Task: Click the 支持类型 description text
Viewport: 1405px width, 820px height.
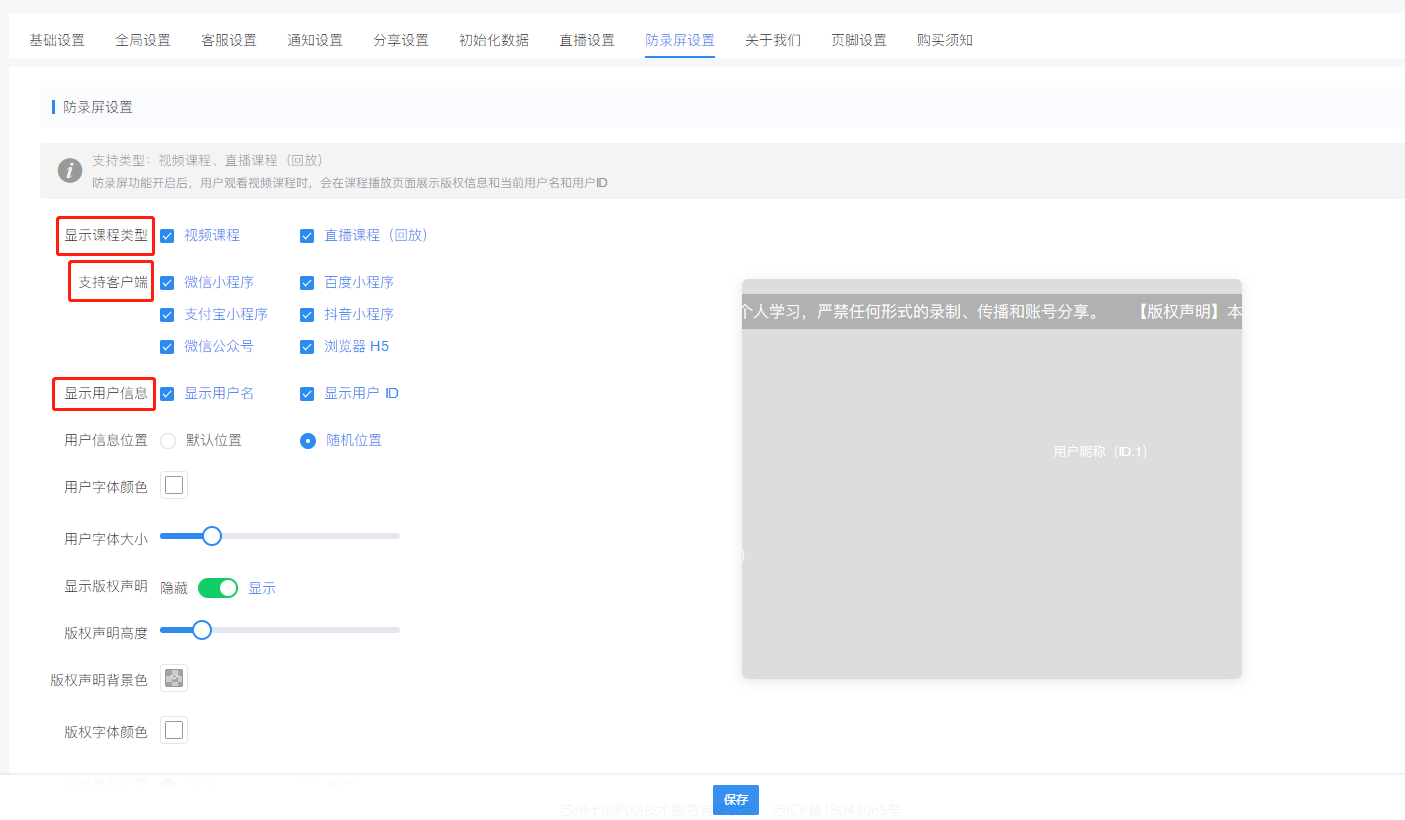Action: [208, 160]
